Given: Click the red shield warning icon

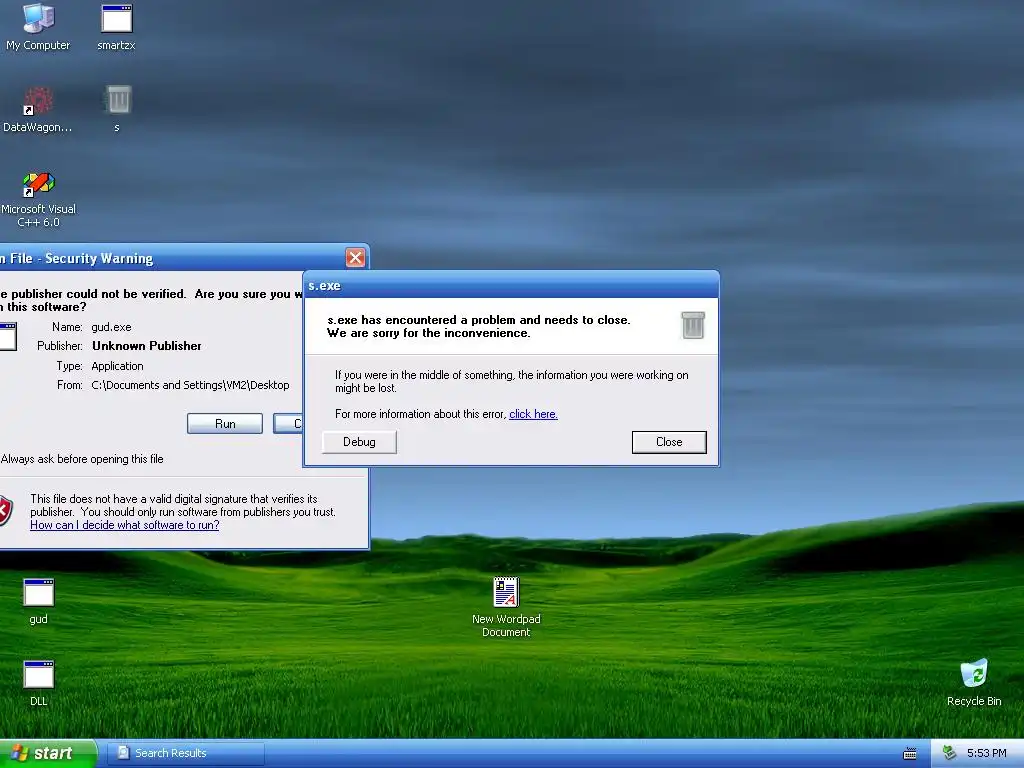Looking at the screenshot, I should click(5, 510).
